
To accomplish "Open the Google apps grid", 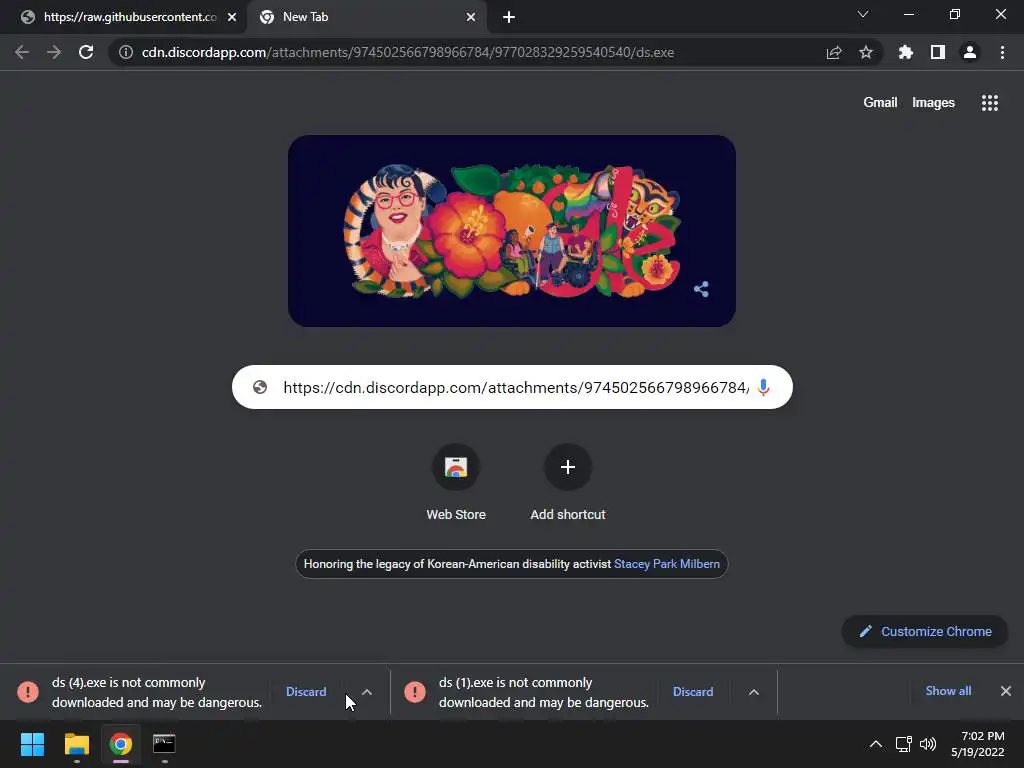I will (x=990, y=103).
